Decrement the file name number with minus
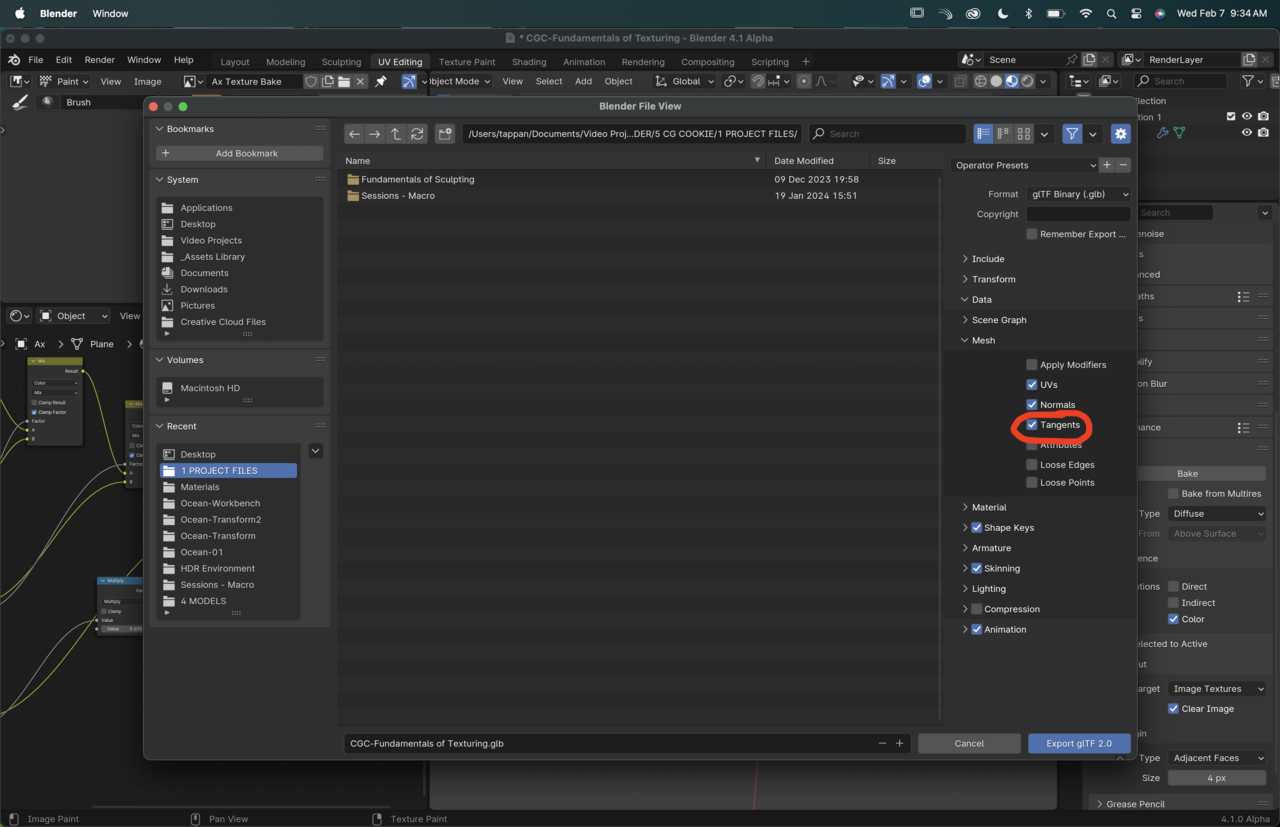 882,743
